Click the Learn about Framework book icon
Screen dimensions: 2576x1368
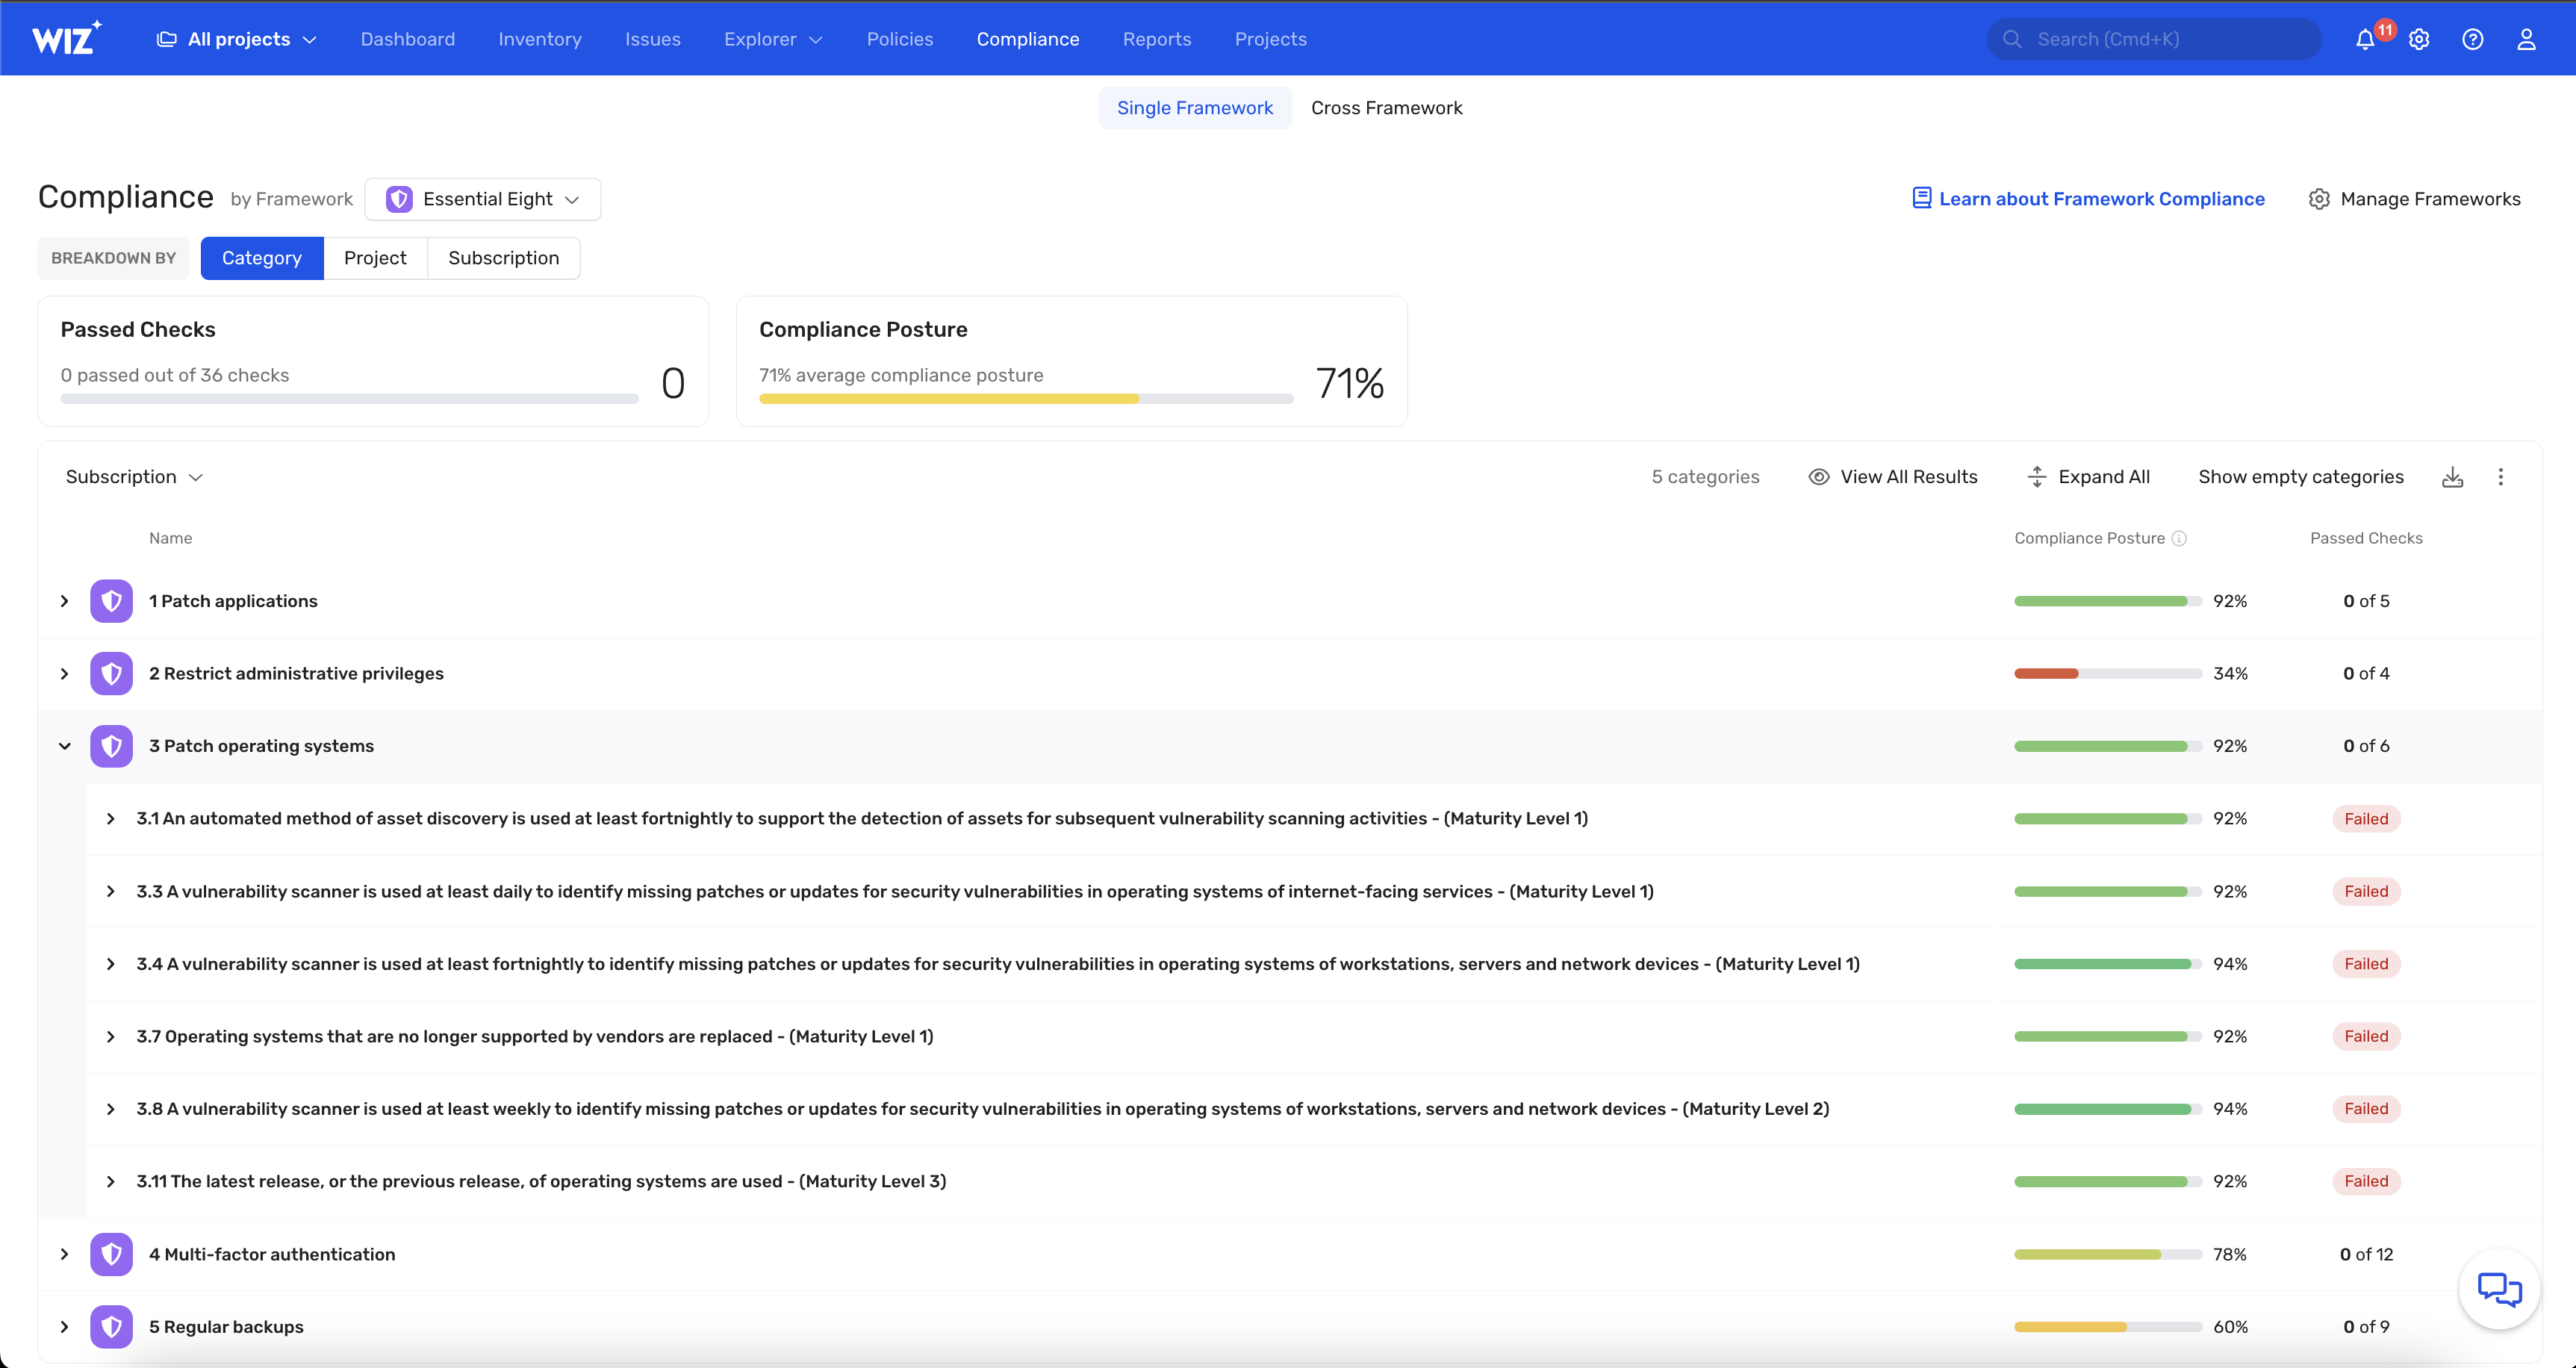pos(1921,198)
